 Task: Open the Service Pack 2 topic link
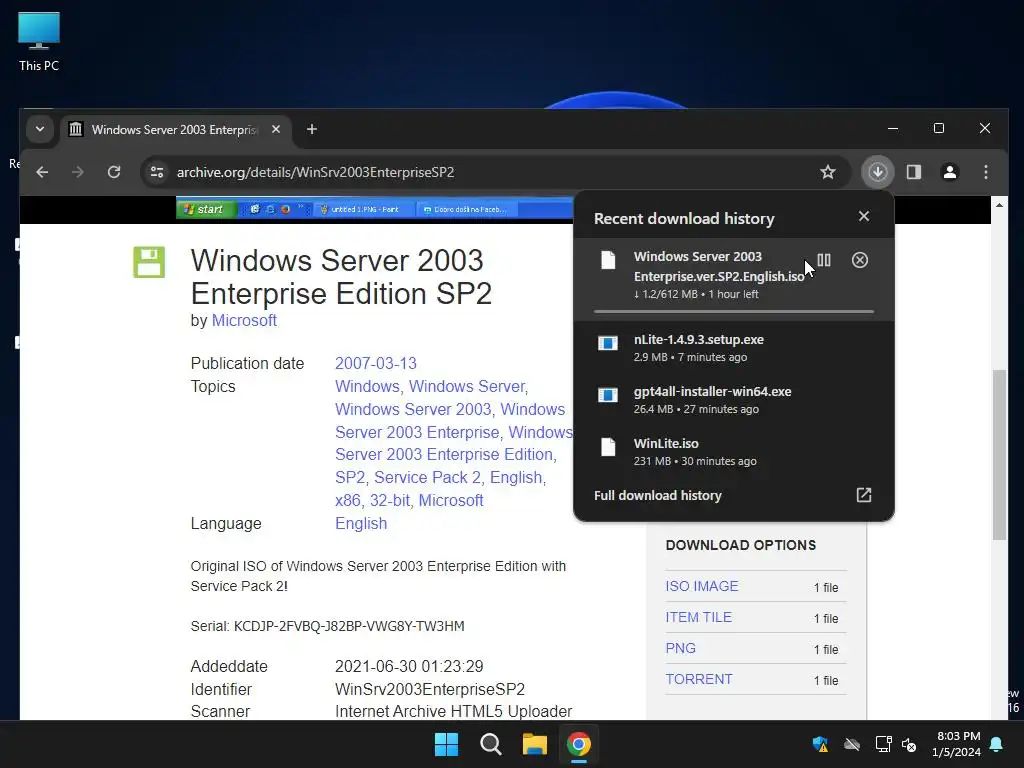point(428,477)
